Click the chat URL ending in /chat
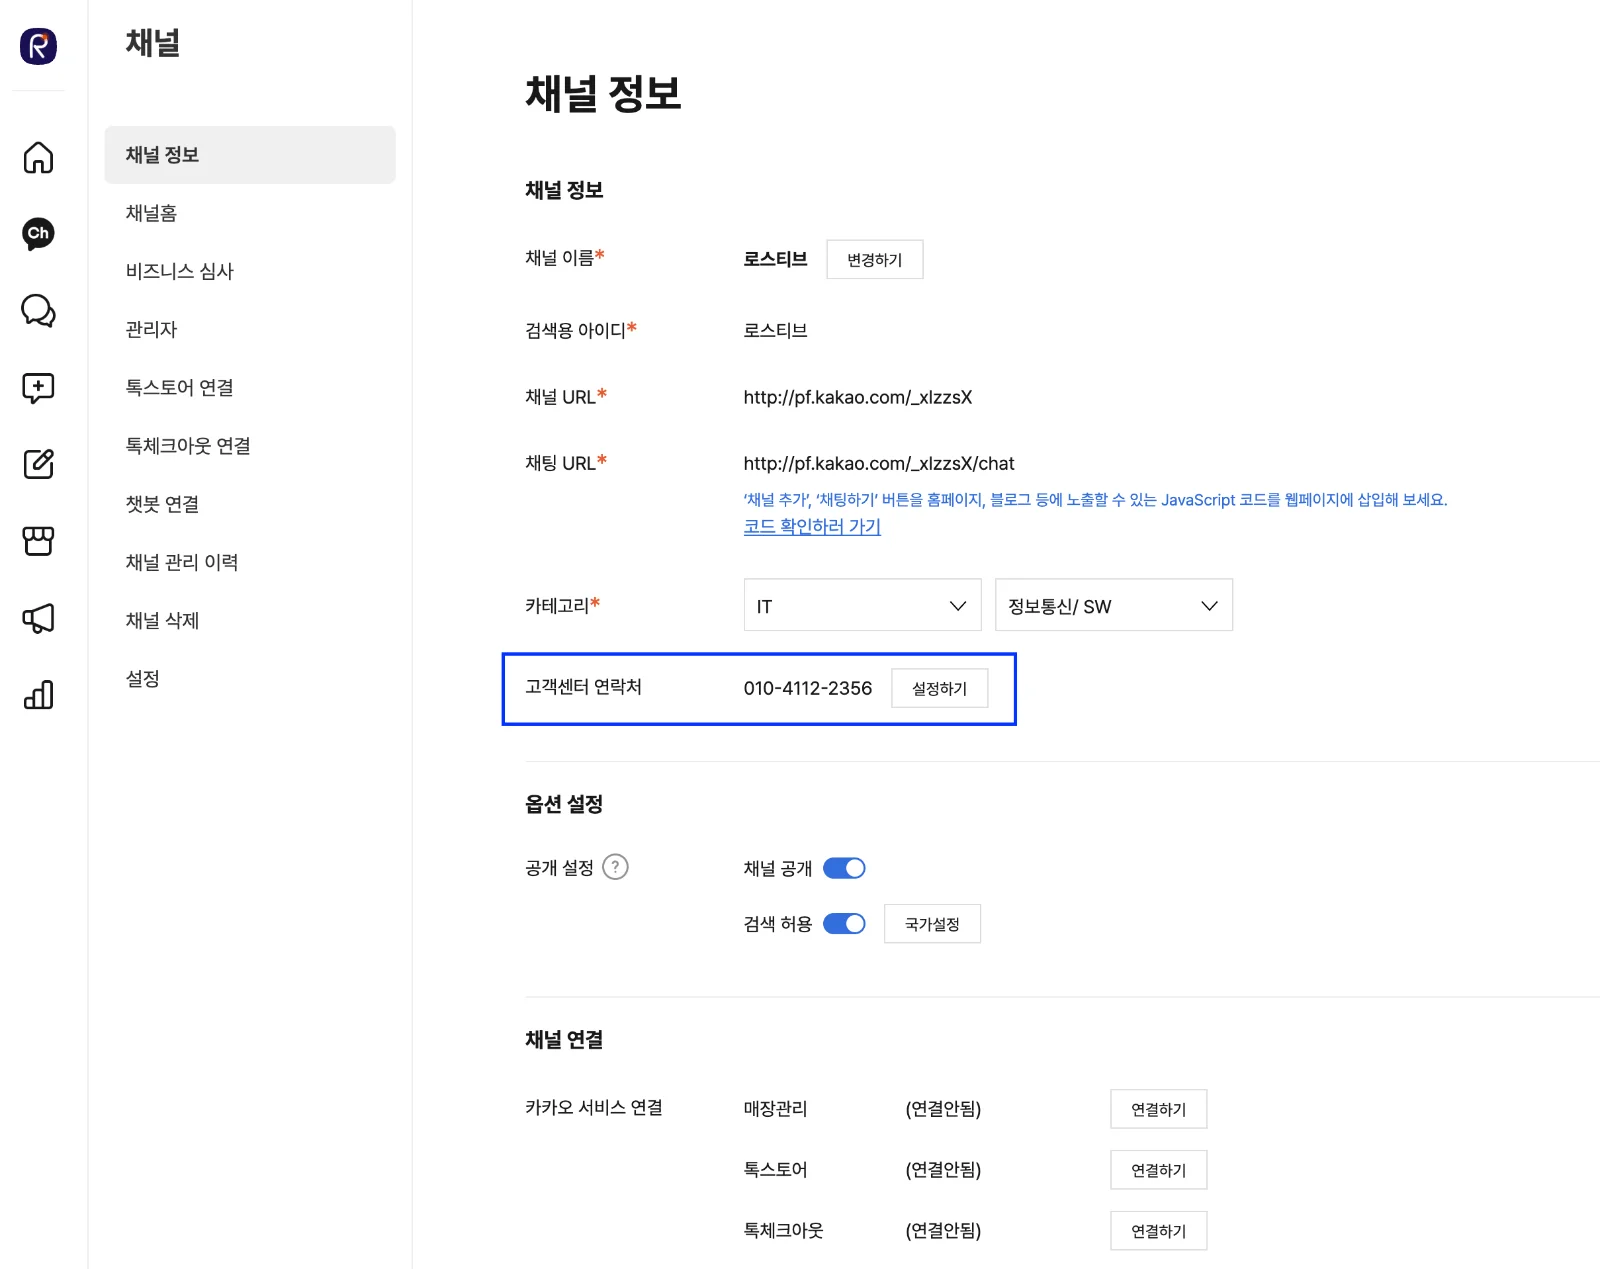This screenshot has width=1600, height=1269. point(879,463)
